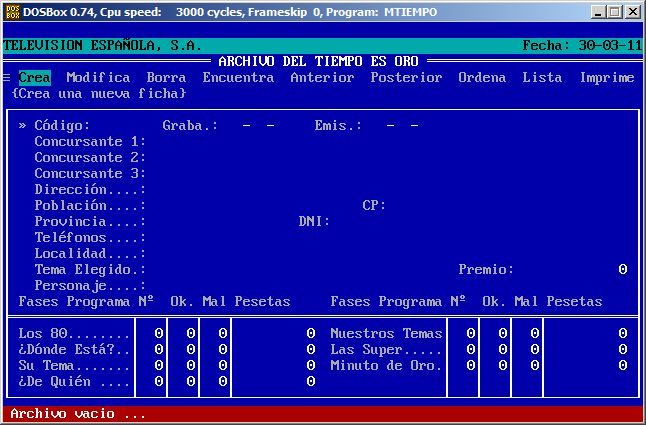This screenshot has width=646, height=425.
Task: Select the Crea menu option
Action: click(x=34, y=78)
